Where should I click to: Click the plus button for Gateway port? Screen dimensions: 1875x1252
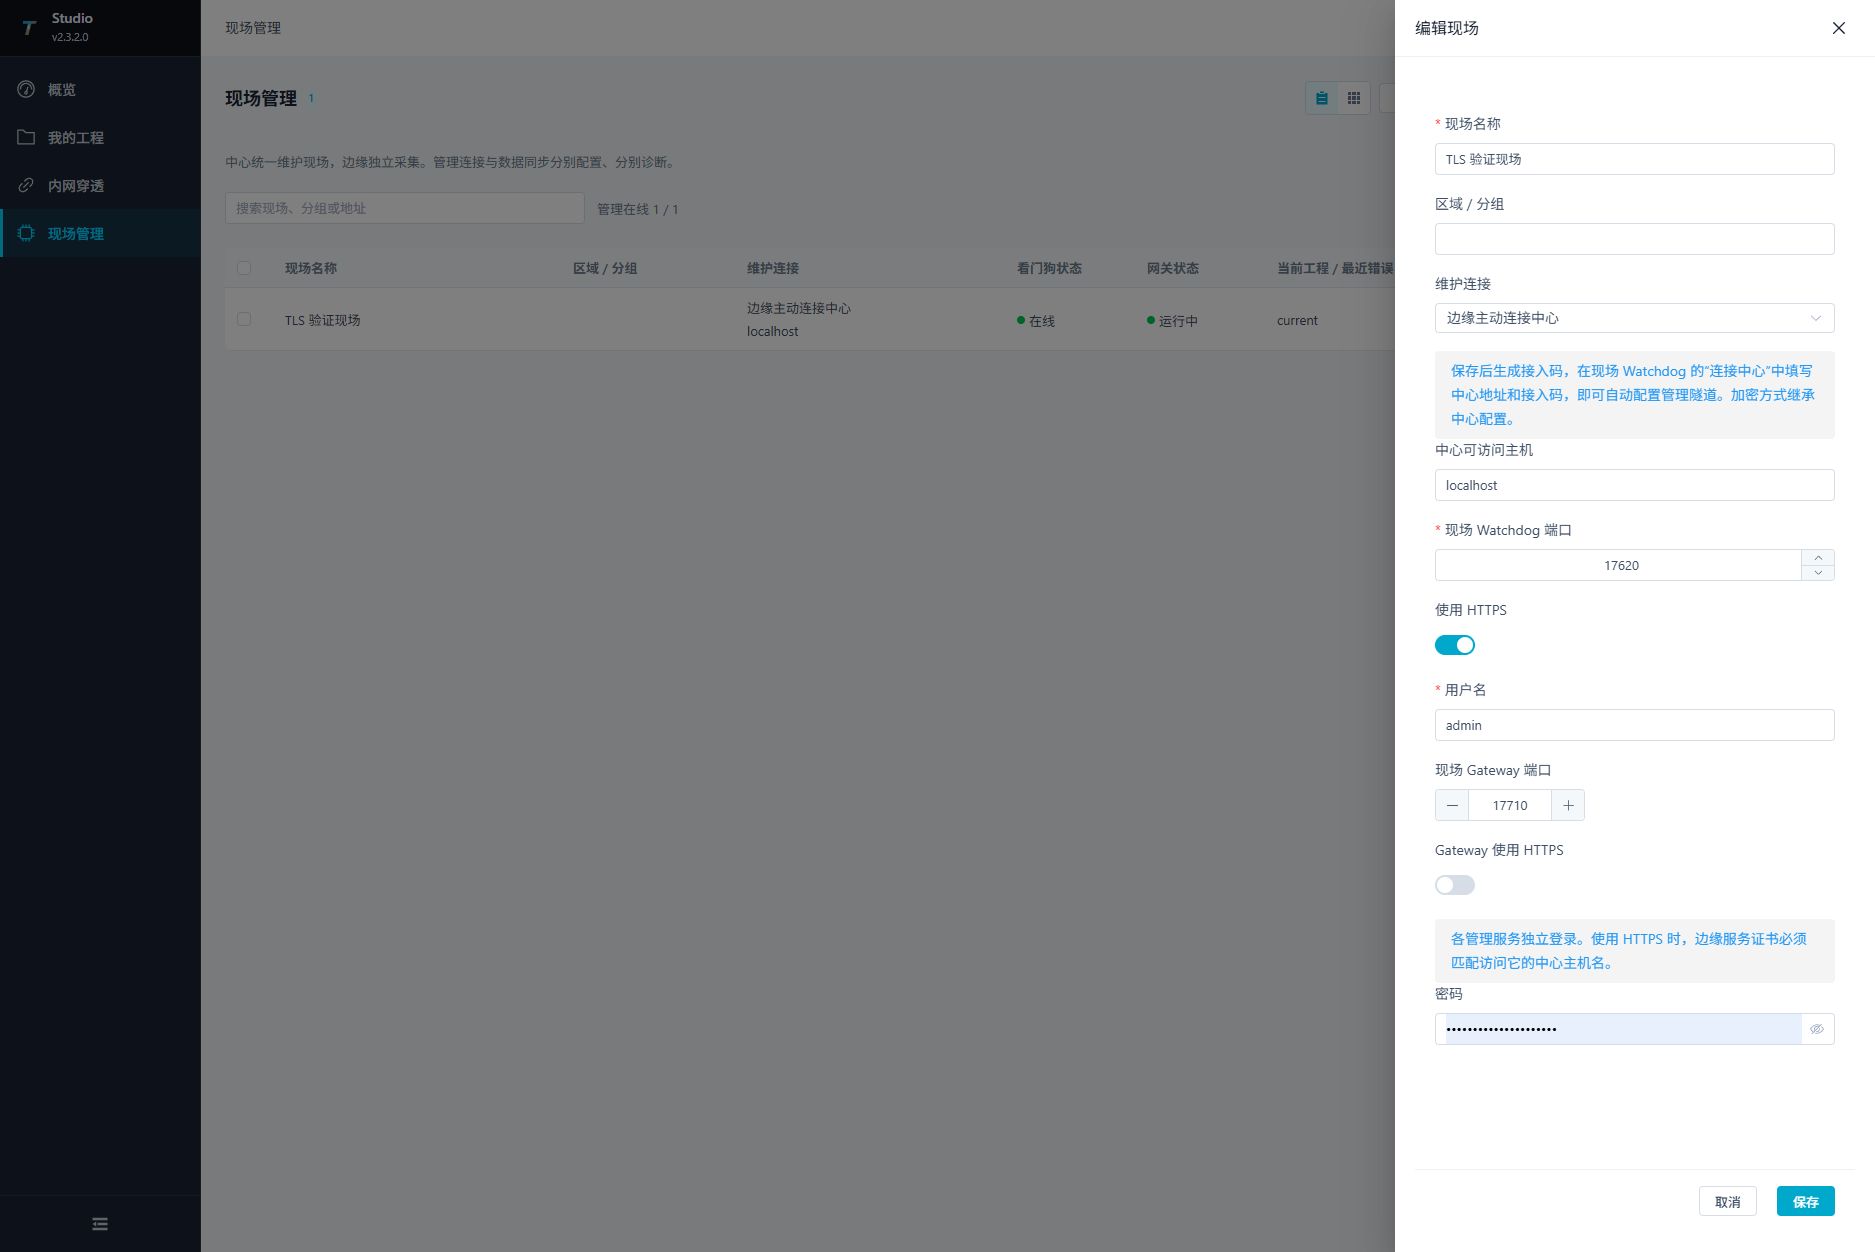[x=1568, y=805]
